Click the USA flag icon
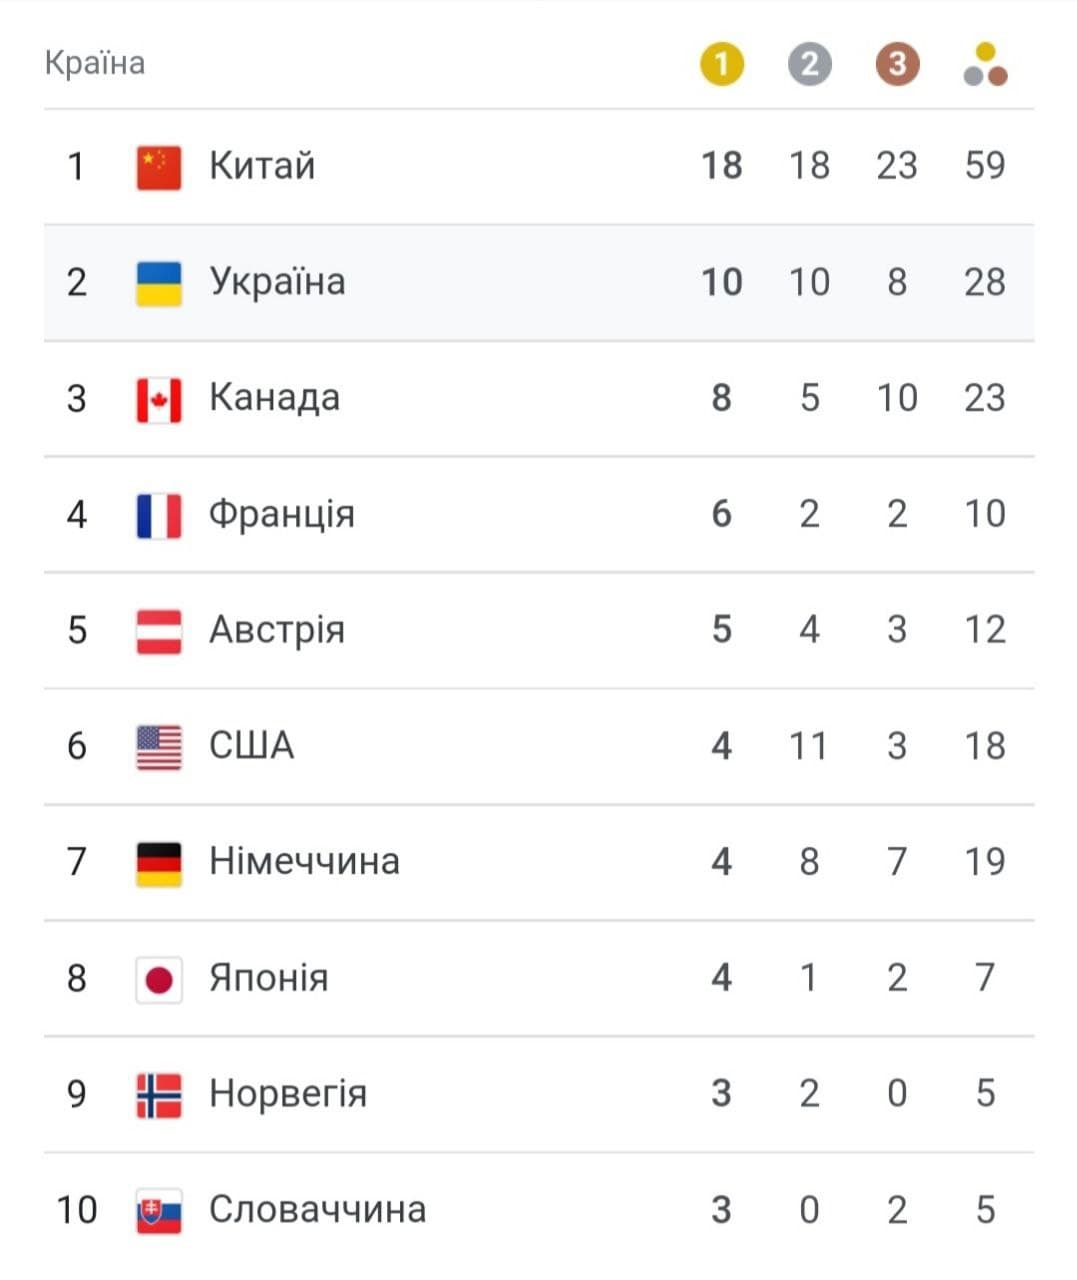This screenshot has width=1077, height=1280. [159, 747]
